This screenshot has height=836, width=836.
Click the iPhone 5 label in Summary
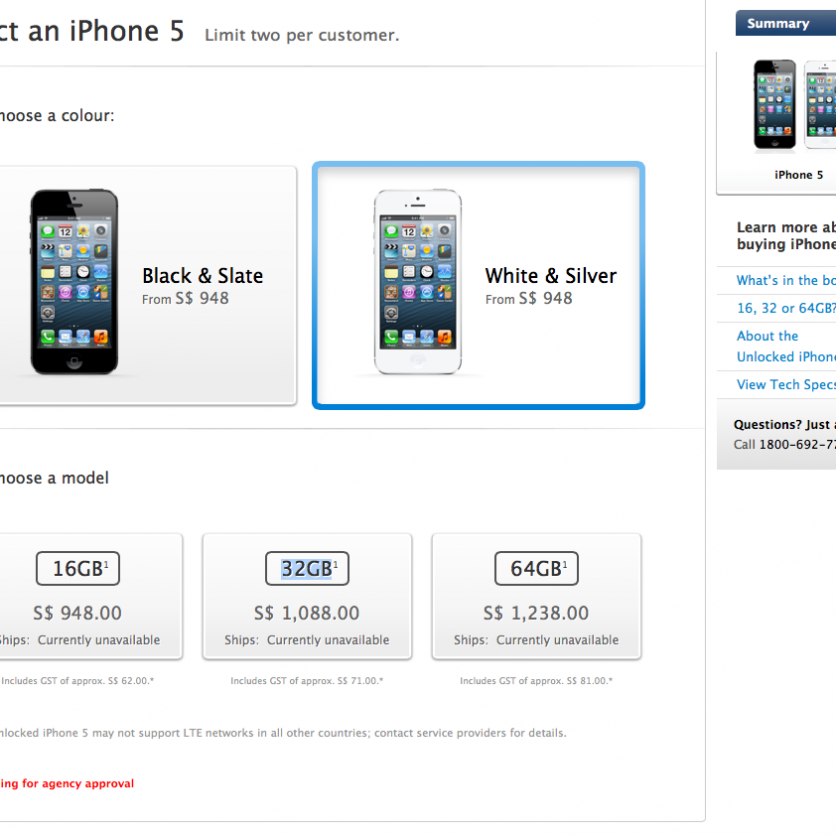coord(798,175)
